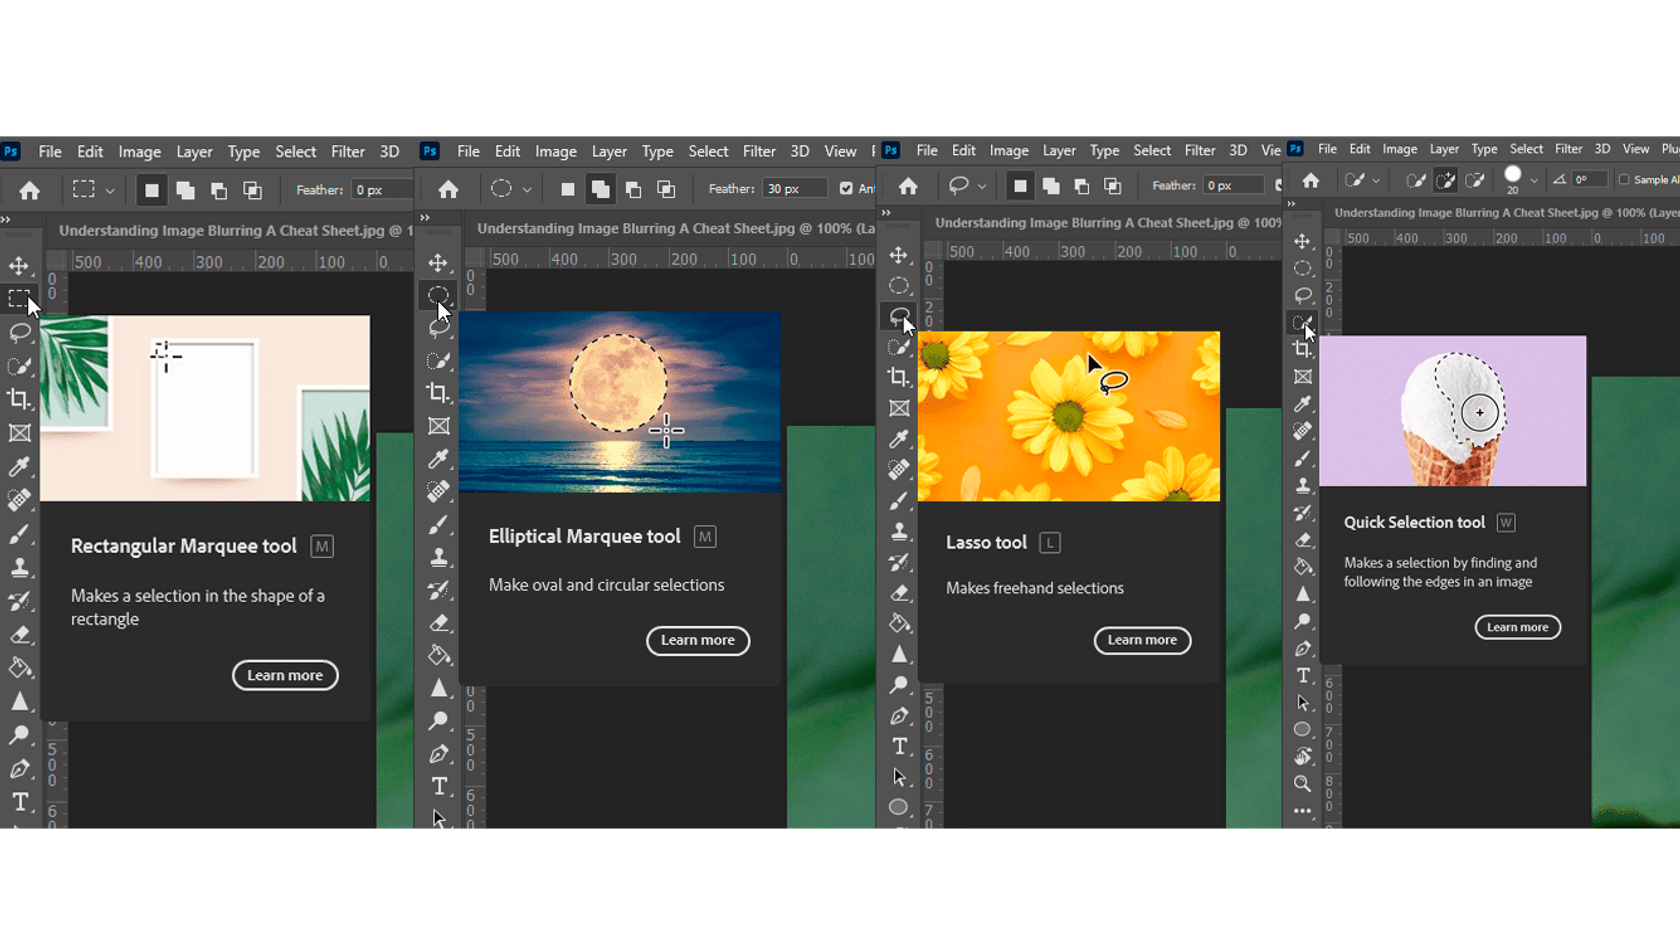
Task: Select Eraser tool in Rectangular Marquee panel toolbar
Action: (x=19, y=635)
